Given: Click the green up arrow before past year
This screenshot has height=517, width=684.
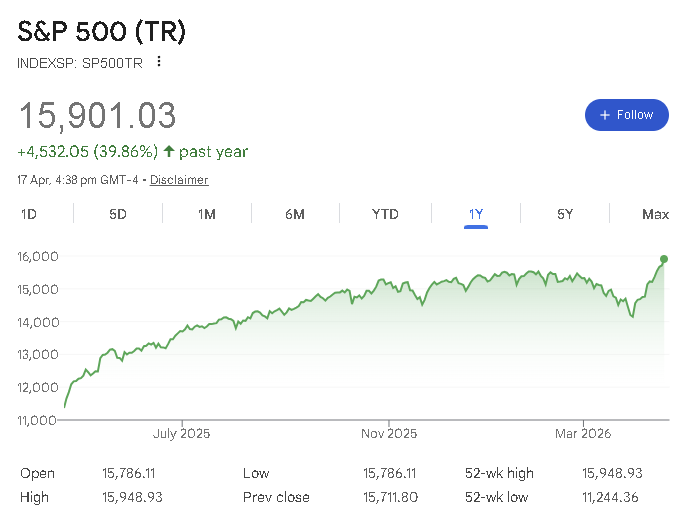Looking at the screenshot, I should (x=169, y=151).
